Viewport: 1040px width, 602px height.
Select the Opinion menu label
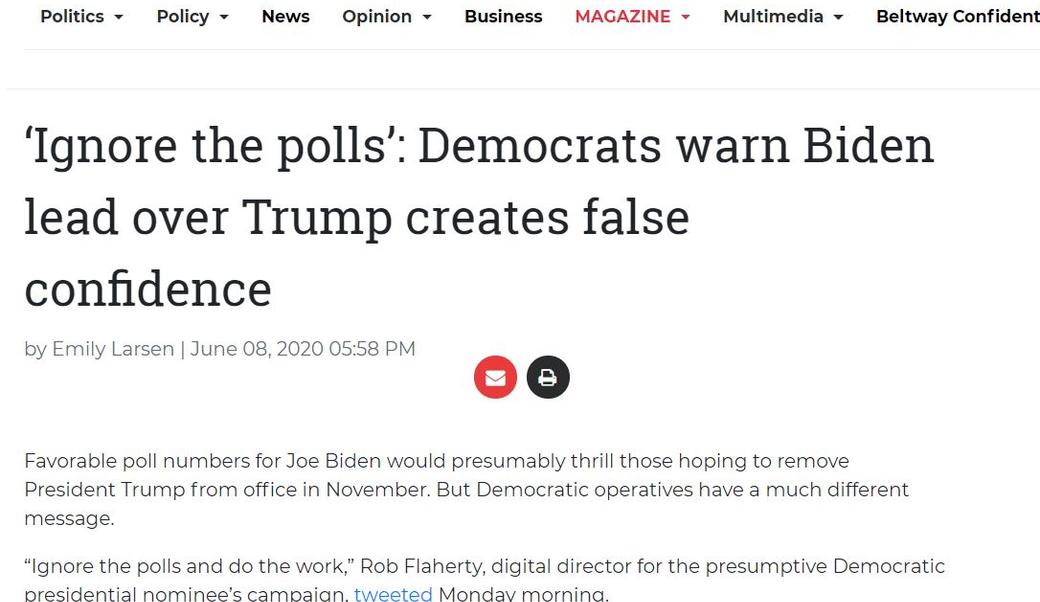tap(377, 16)
